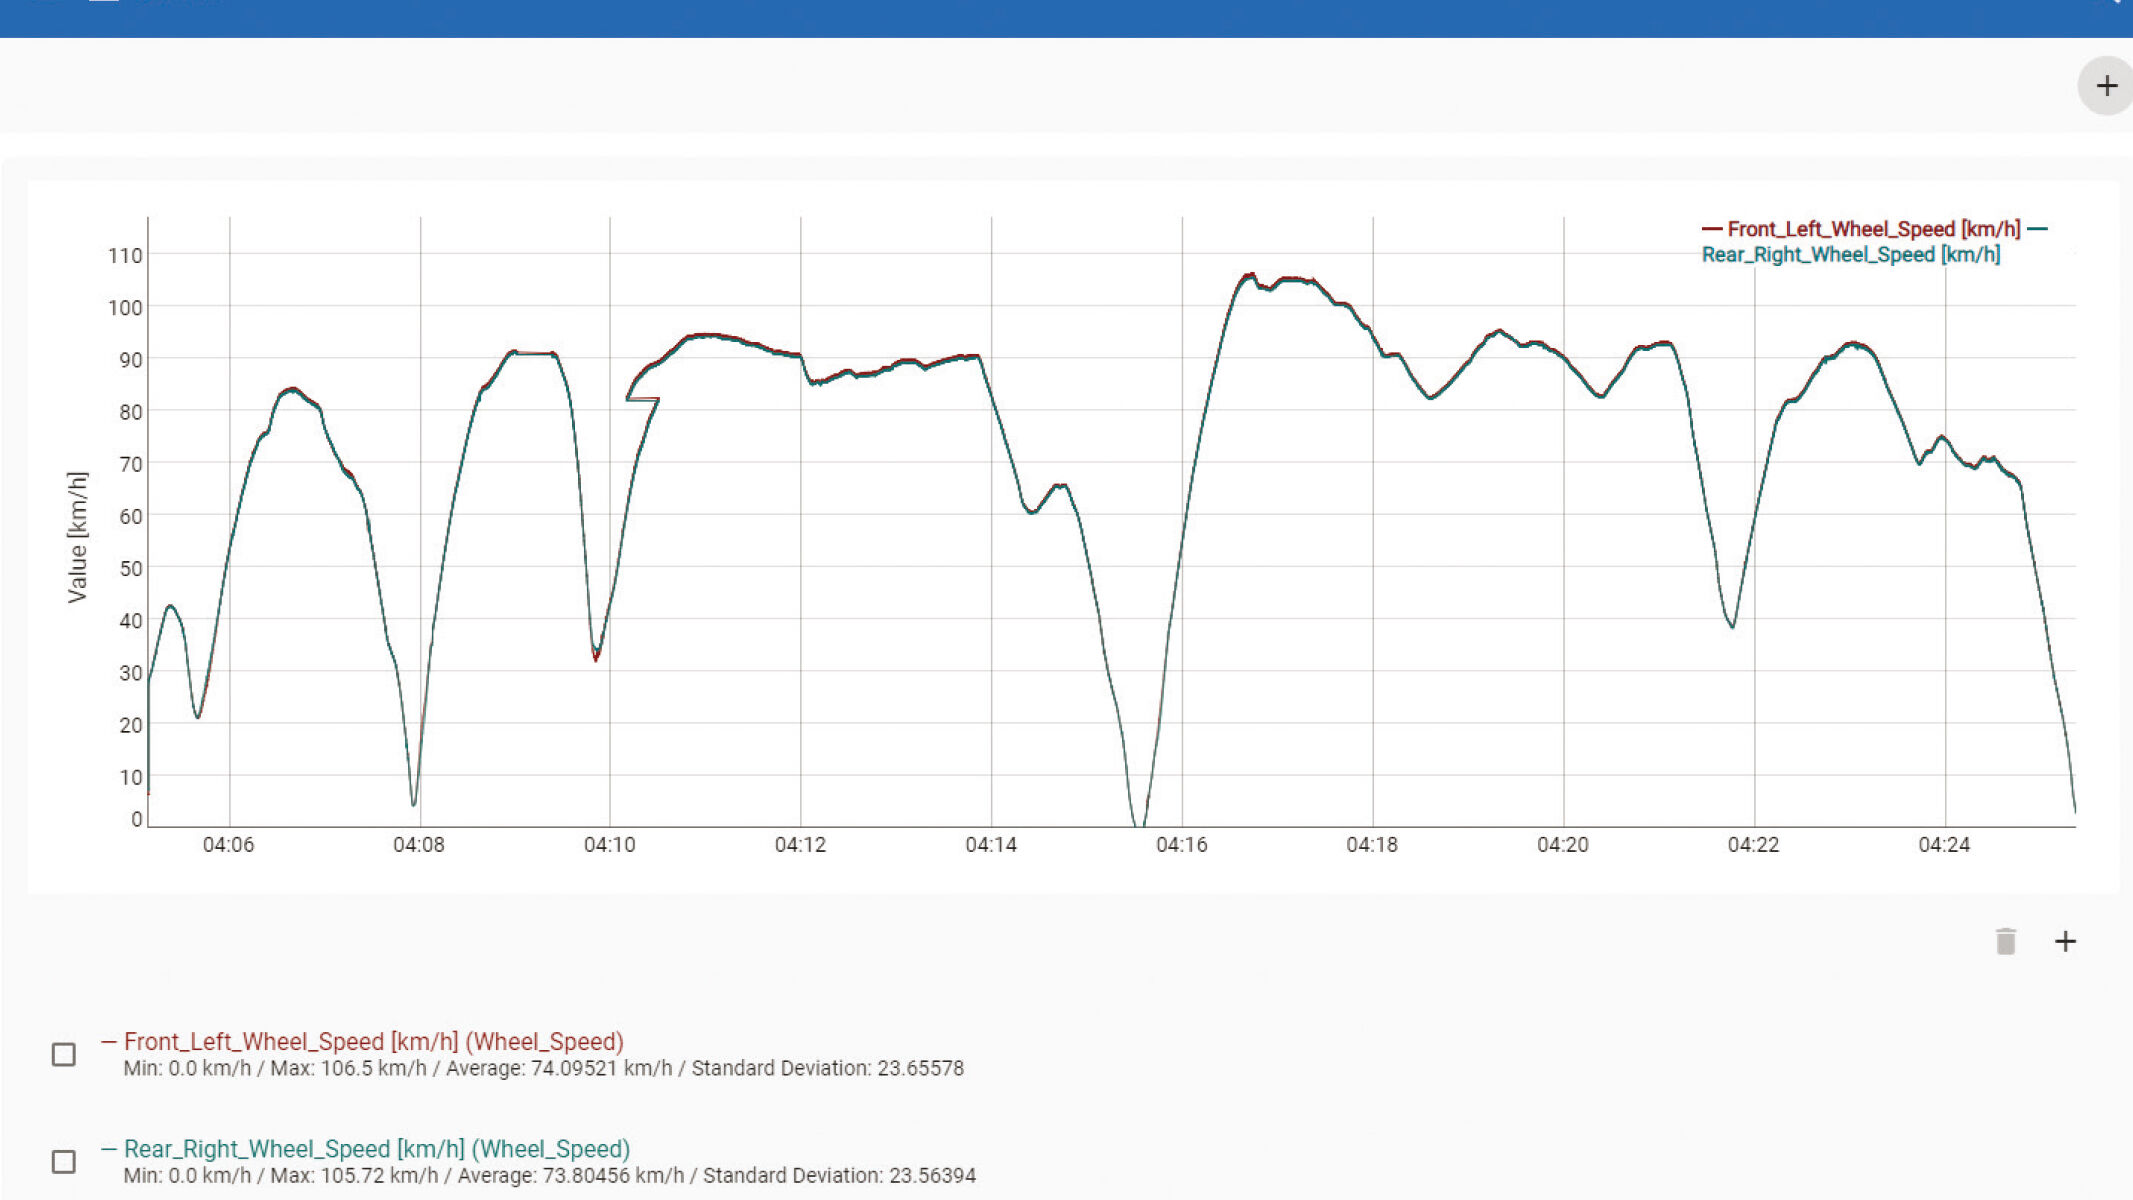Click teal dash swatch before Rear_Right series name
The width and height of the screenshot is (2133, 1200).
pyautogui.click(x=109, y=1149)
